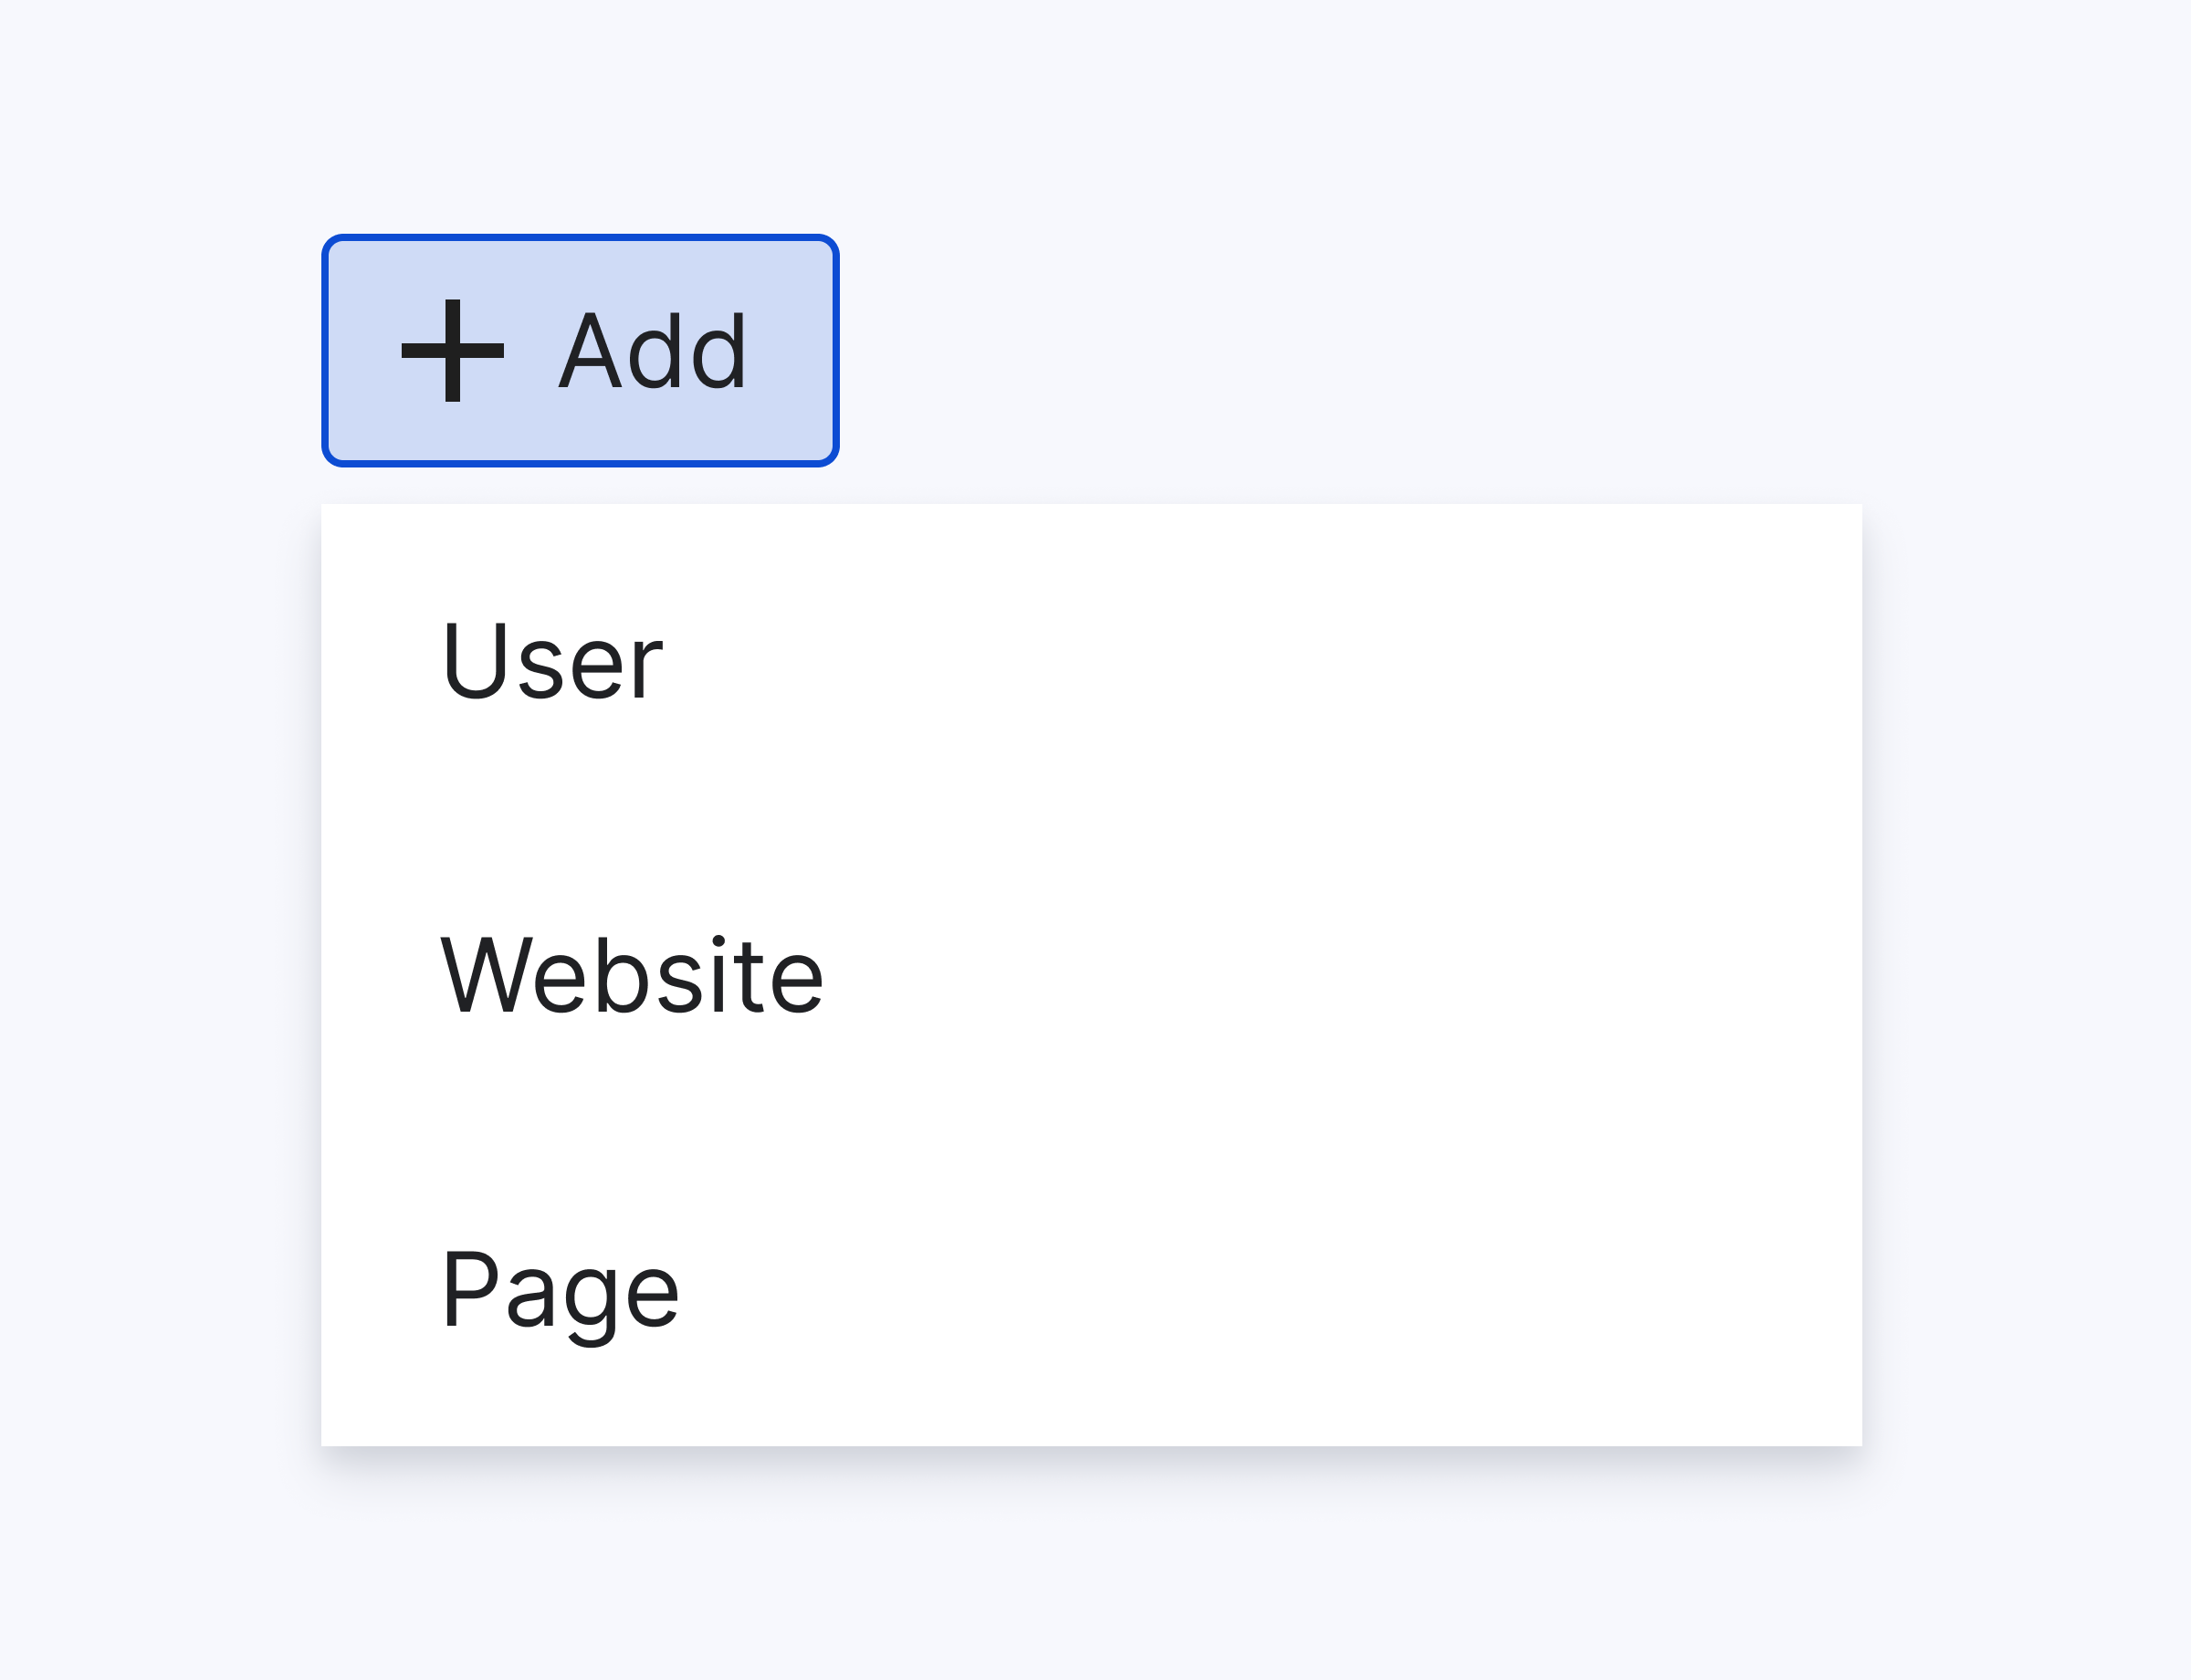Add a new Page entry
The width and height of the screenshot is (2191, 1680).
(560, 1291)
